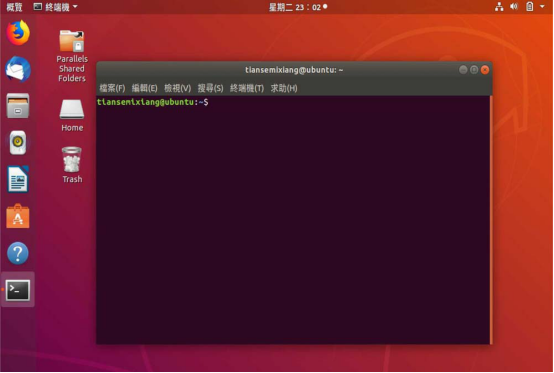The width and height of the screenshot is (554, 373).
Task: Open LibreOffice Writer from the dock
Action: click(x=18, y=179)
